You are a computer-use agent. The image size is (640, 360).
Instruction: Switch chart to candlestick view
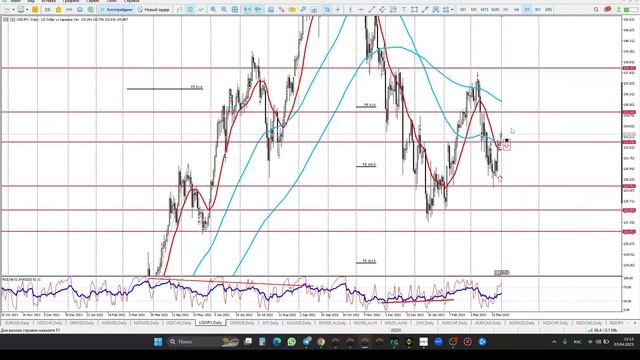190,9
